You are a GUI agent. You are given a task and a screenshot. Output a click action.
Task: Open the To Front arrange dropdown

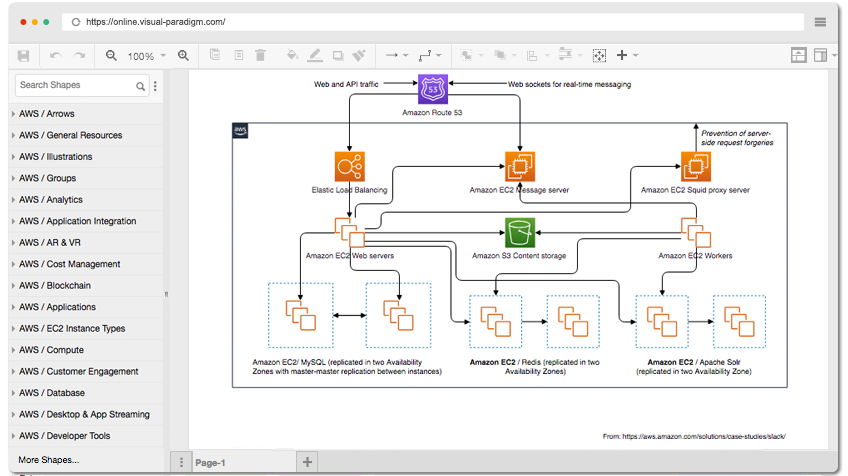pos(472,55)
